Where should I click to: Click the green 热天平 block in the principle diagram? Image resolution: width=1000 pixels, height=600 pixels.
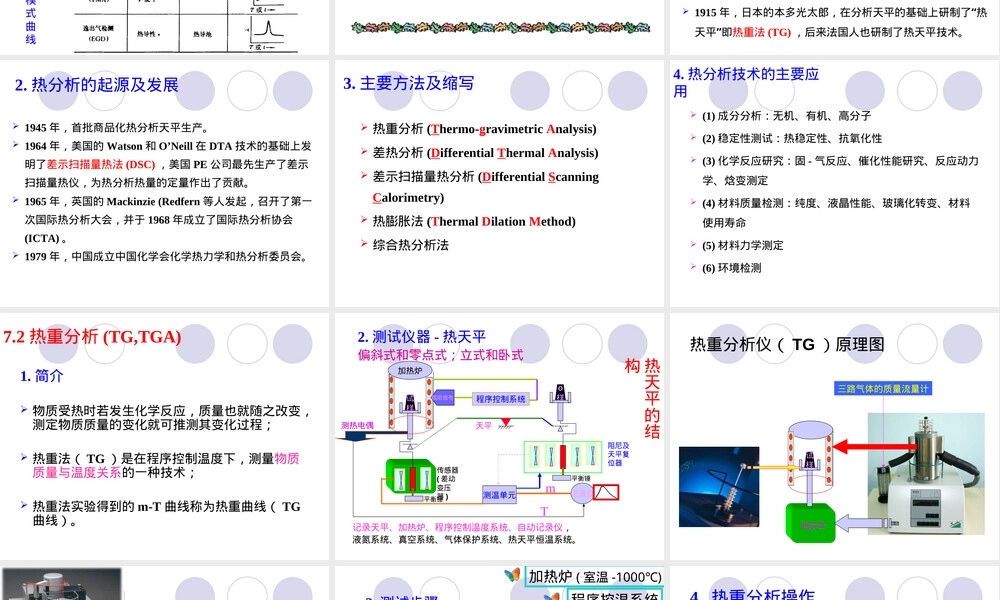811,523
